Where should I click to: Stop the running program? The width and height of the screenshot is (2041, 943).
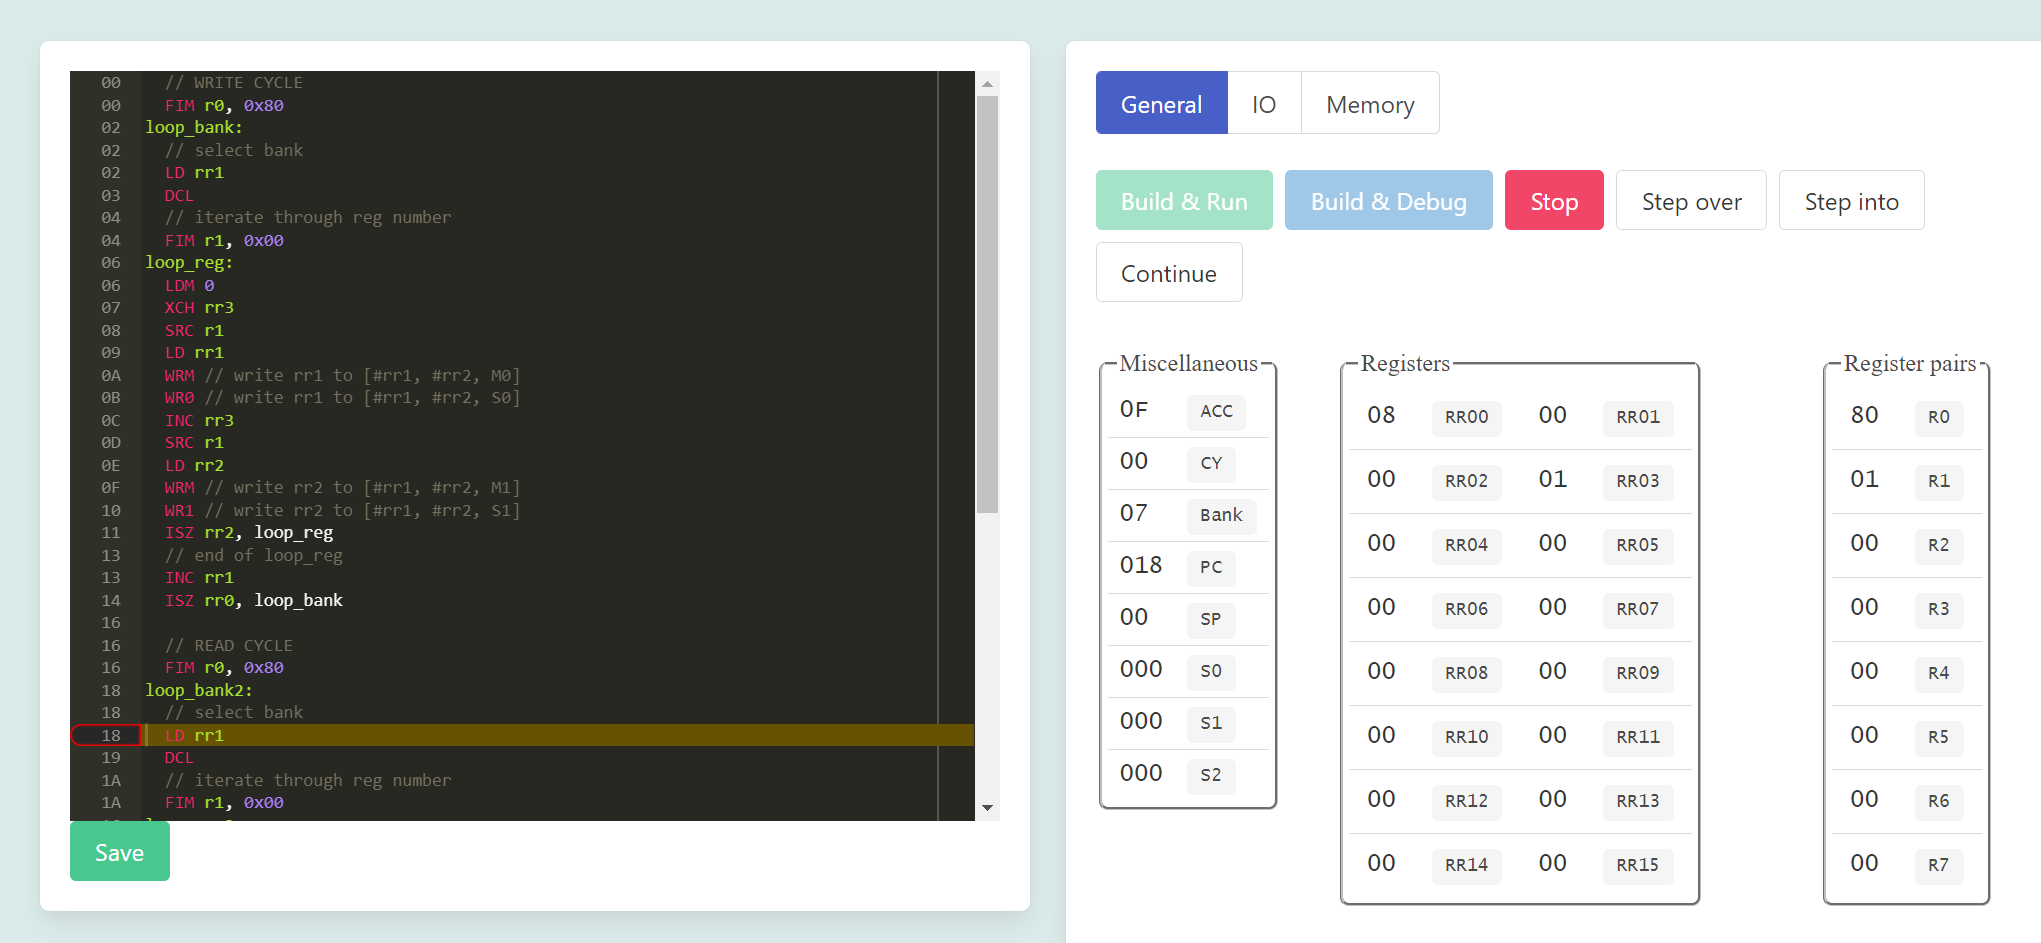click(x=1554, y=201)
